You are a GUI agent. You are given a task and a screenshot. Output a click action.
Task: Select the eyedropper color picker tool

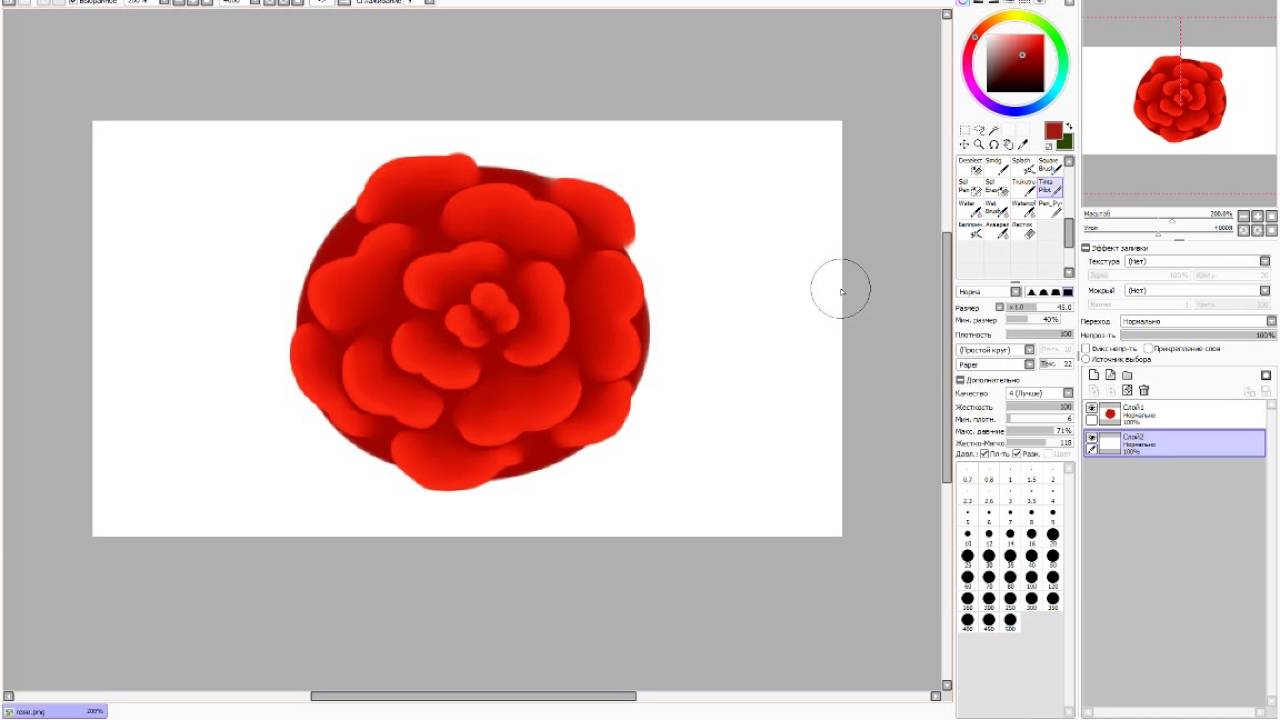click(1023, 145)
